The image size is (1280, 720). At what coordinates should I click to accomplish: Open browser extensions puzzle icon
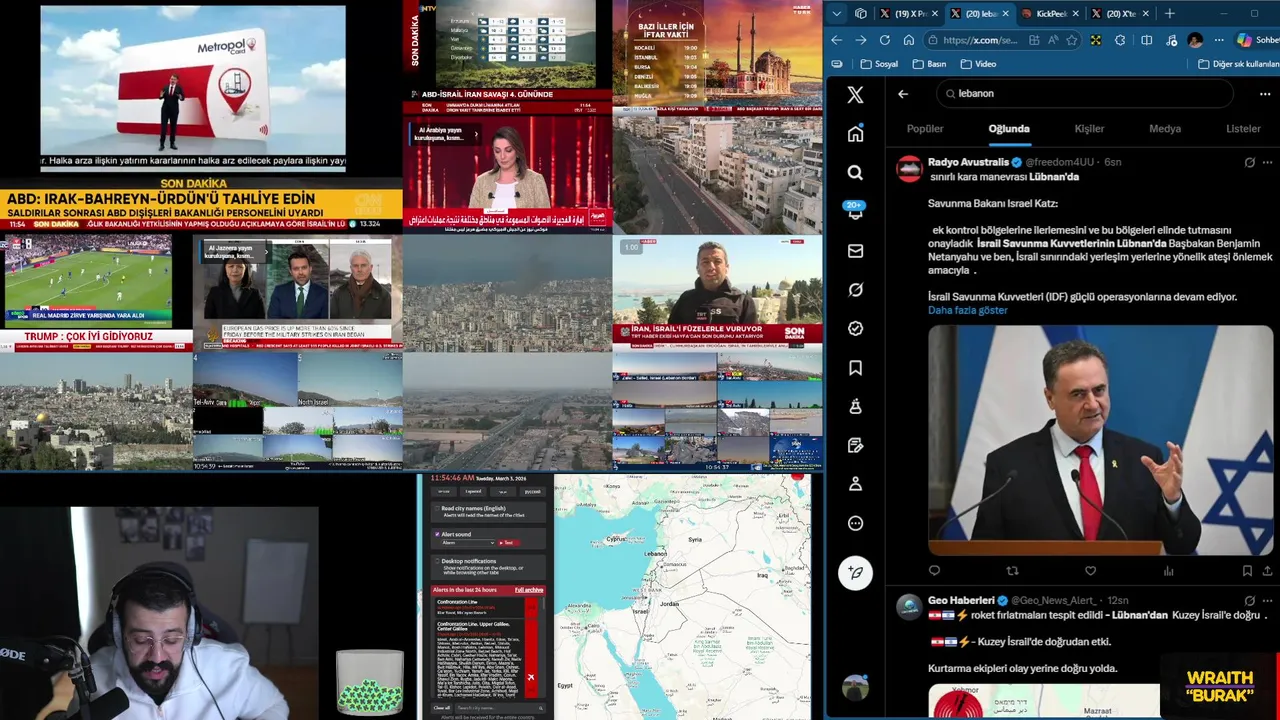(x=1120, y=40)
